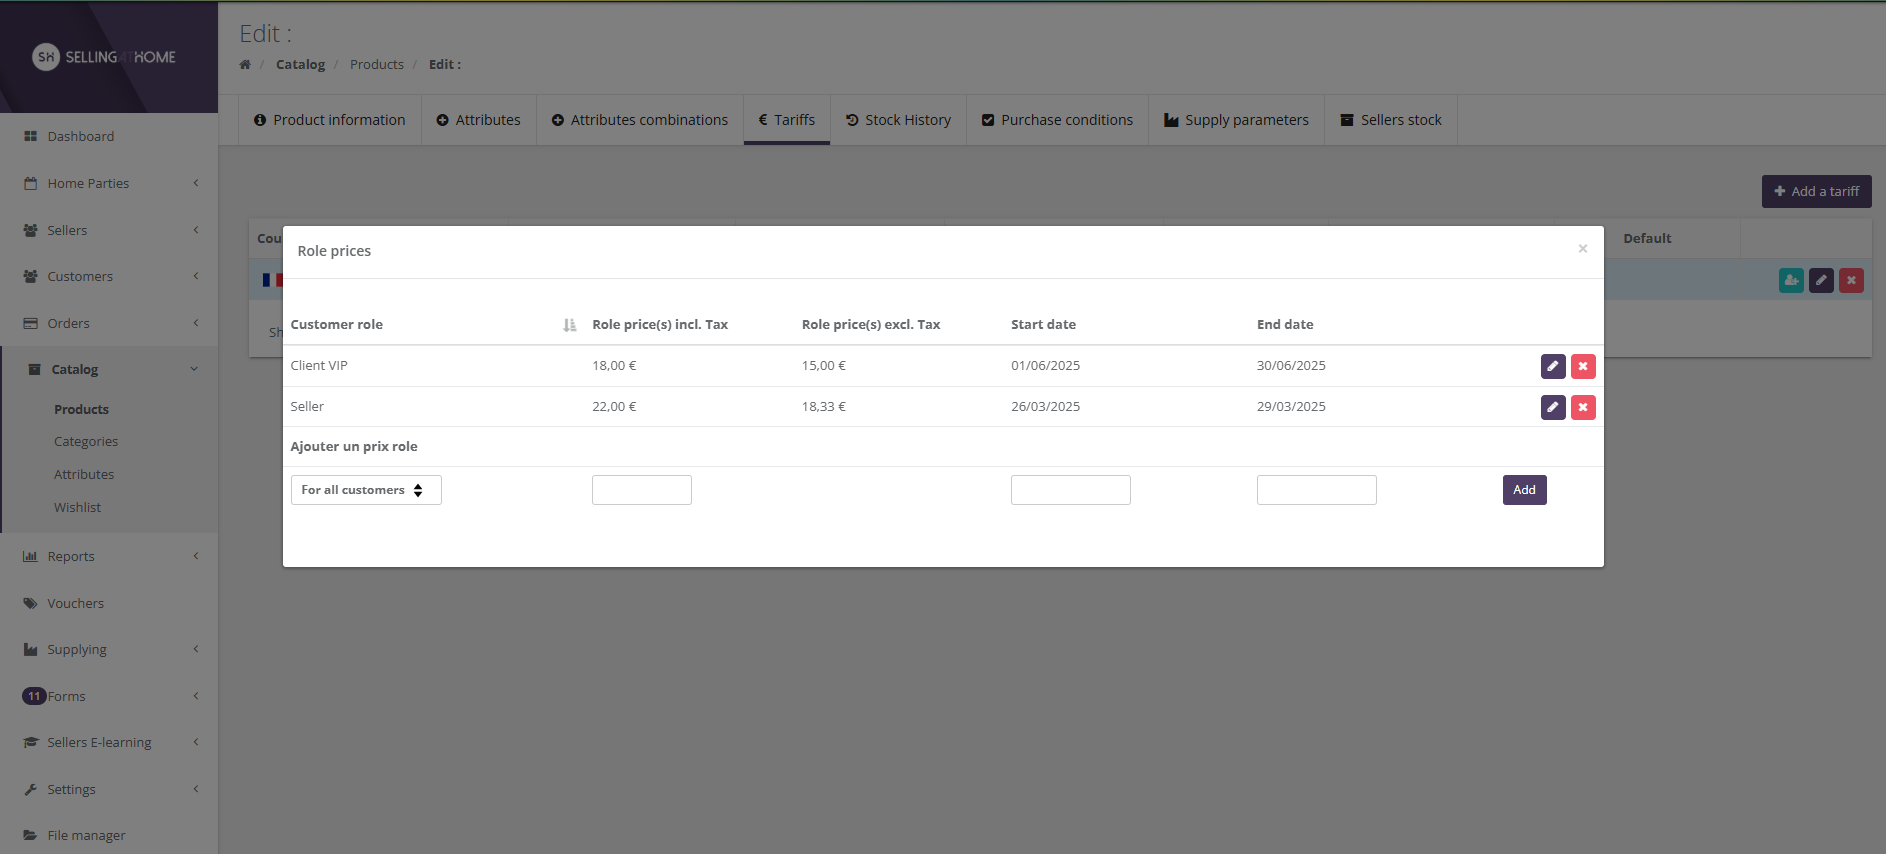
Task: Click the home breadcrumb icon
Action: 245,65
